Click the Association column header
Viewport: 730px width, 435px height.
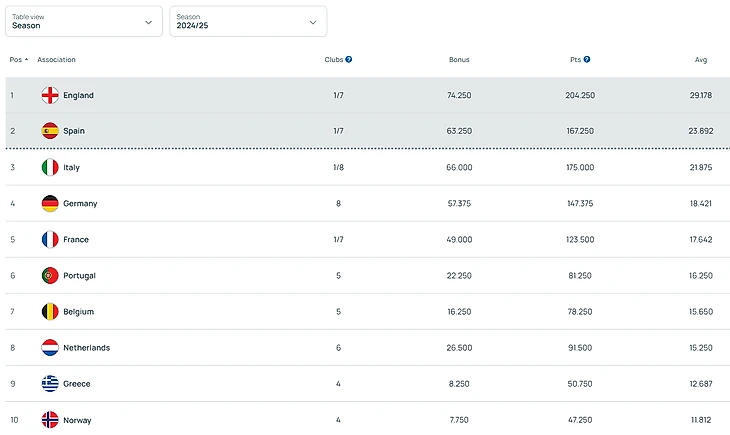click(56, 60)
